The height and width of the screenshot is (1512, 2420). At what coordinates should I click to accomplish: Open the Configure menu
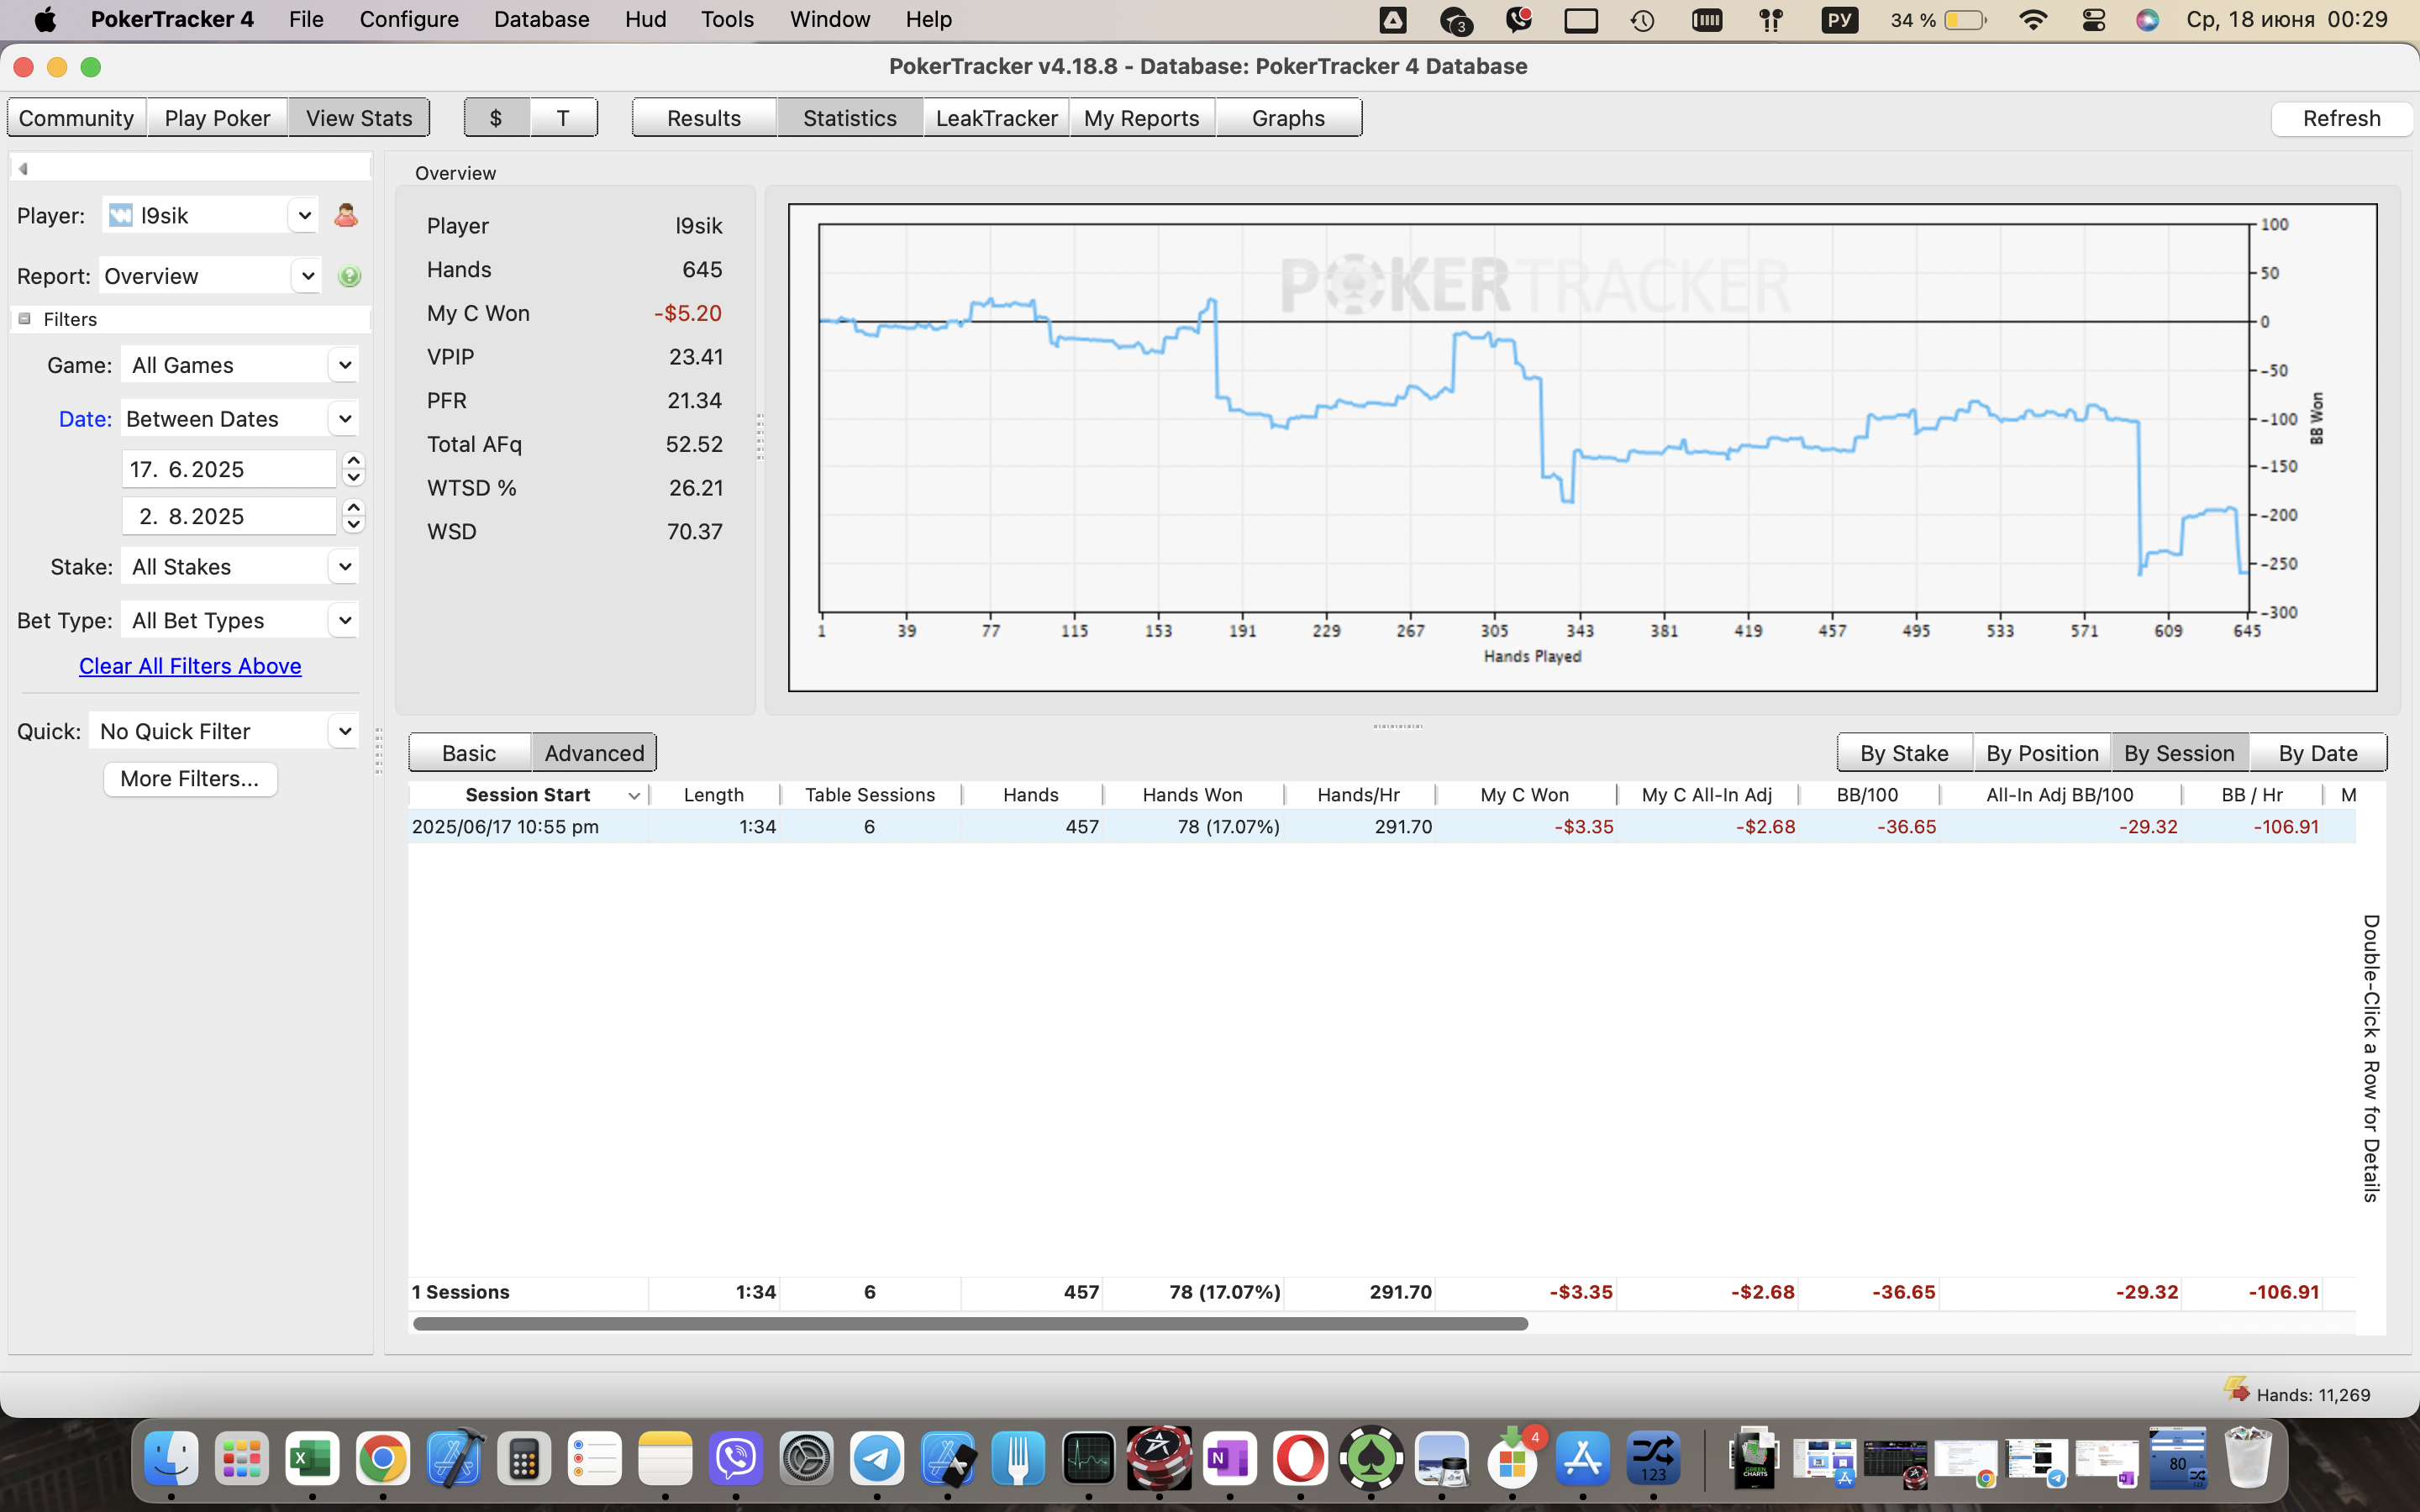point(409,20)
